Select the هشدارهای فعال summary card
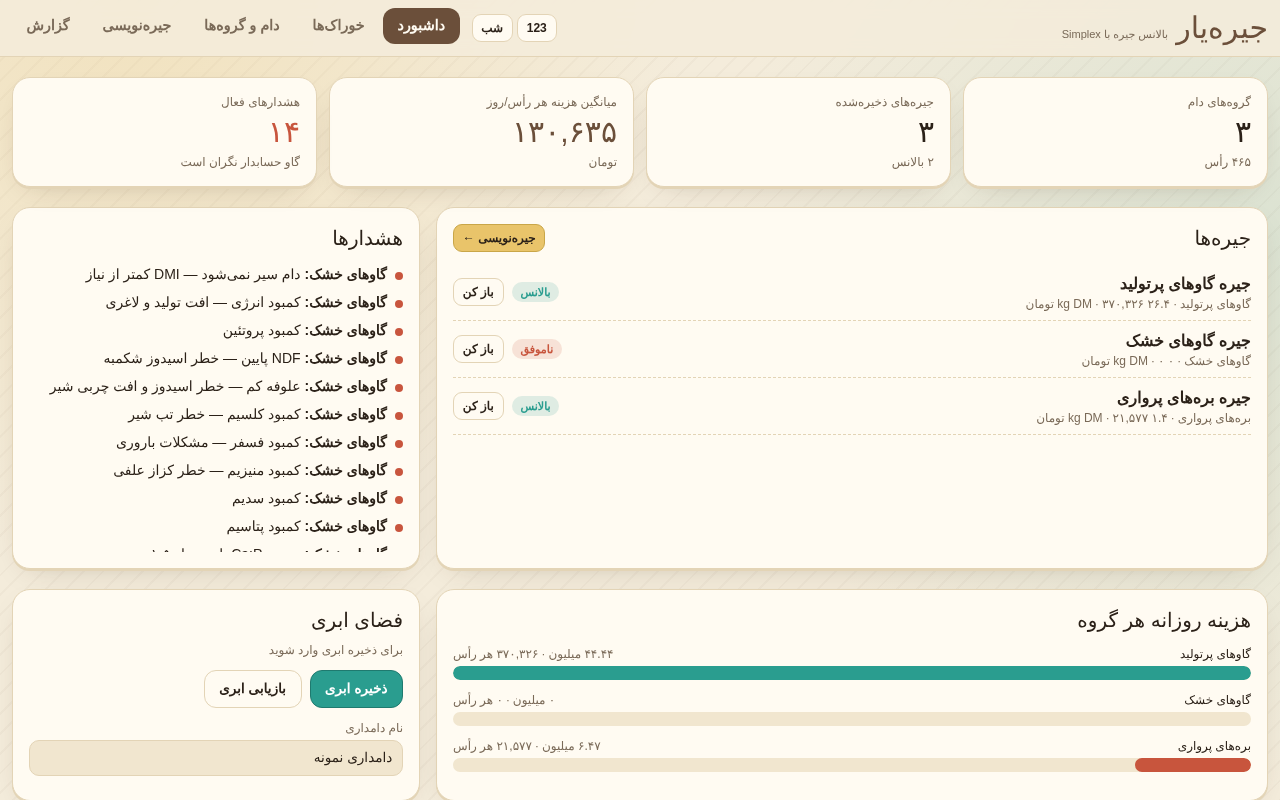Image resolution: width=1280 pixels, height=800 pixels. [x=164, y=132]
